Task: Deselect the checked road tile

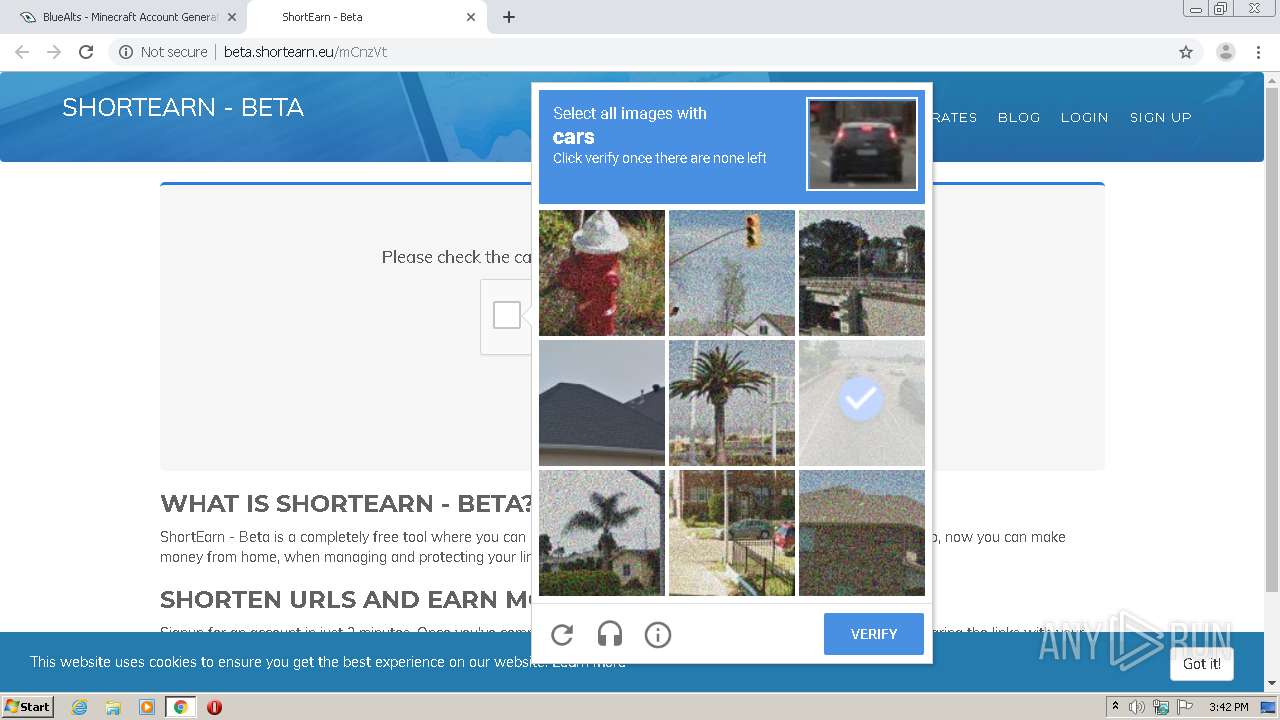Action: [862, 403]
